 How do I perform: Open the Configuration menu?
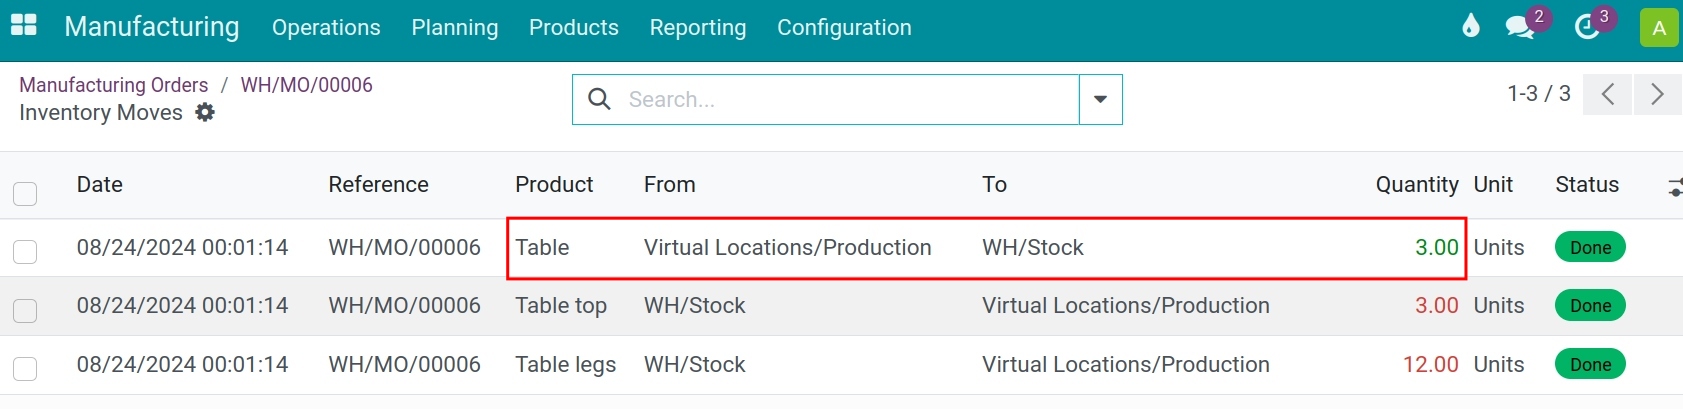[x=844, y=27]
